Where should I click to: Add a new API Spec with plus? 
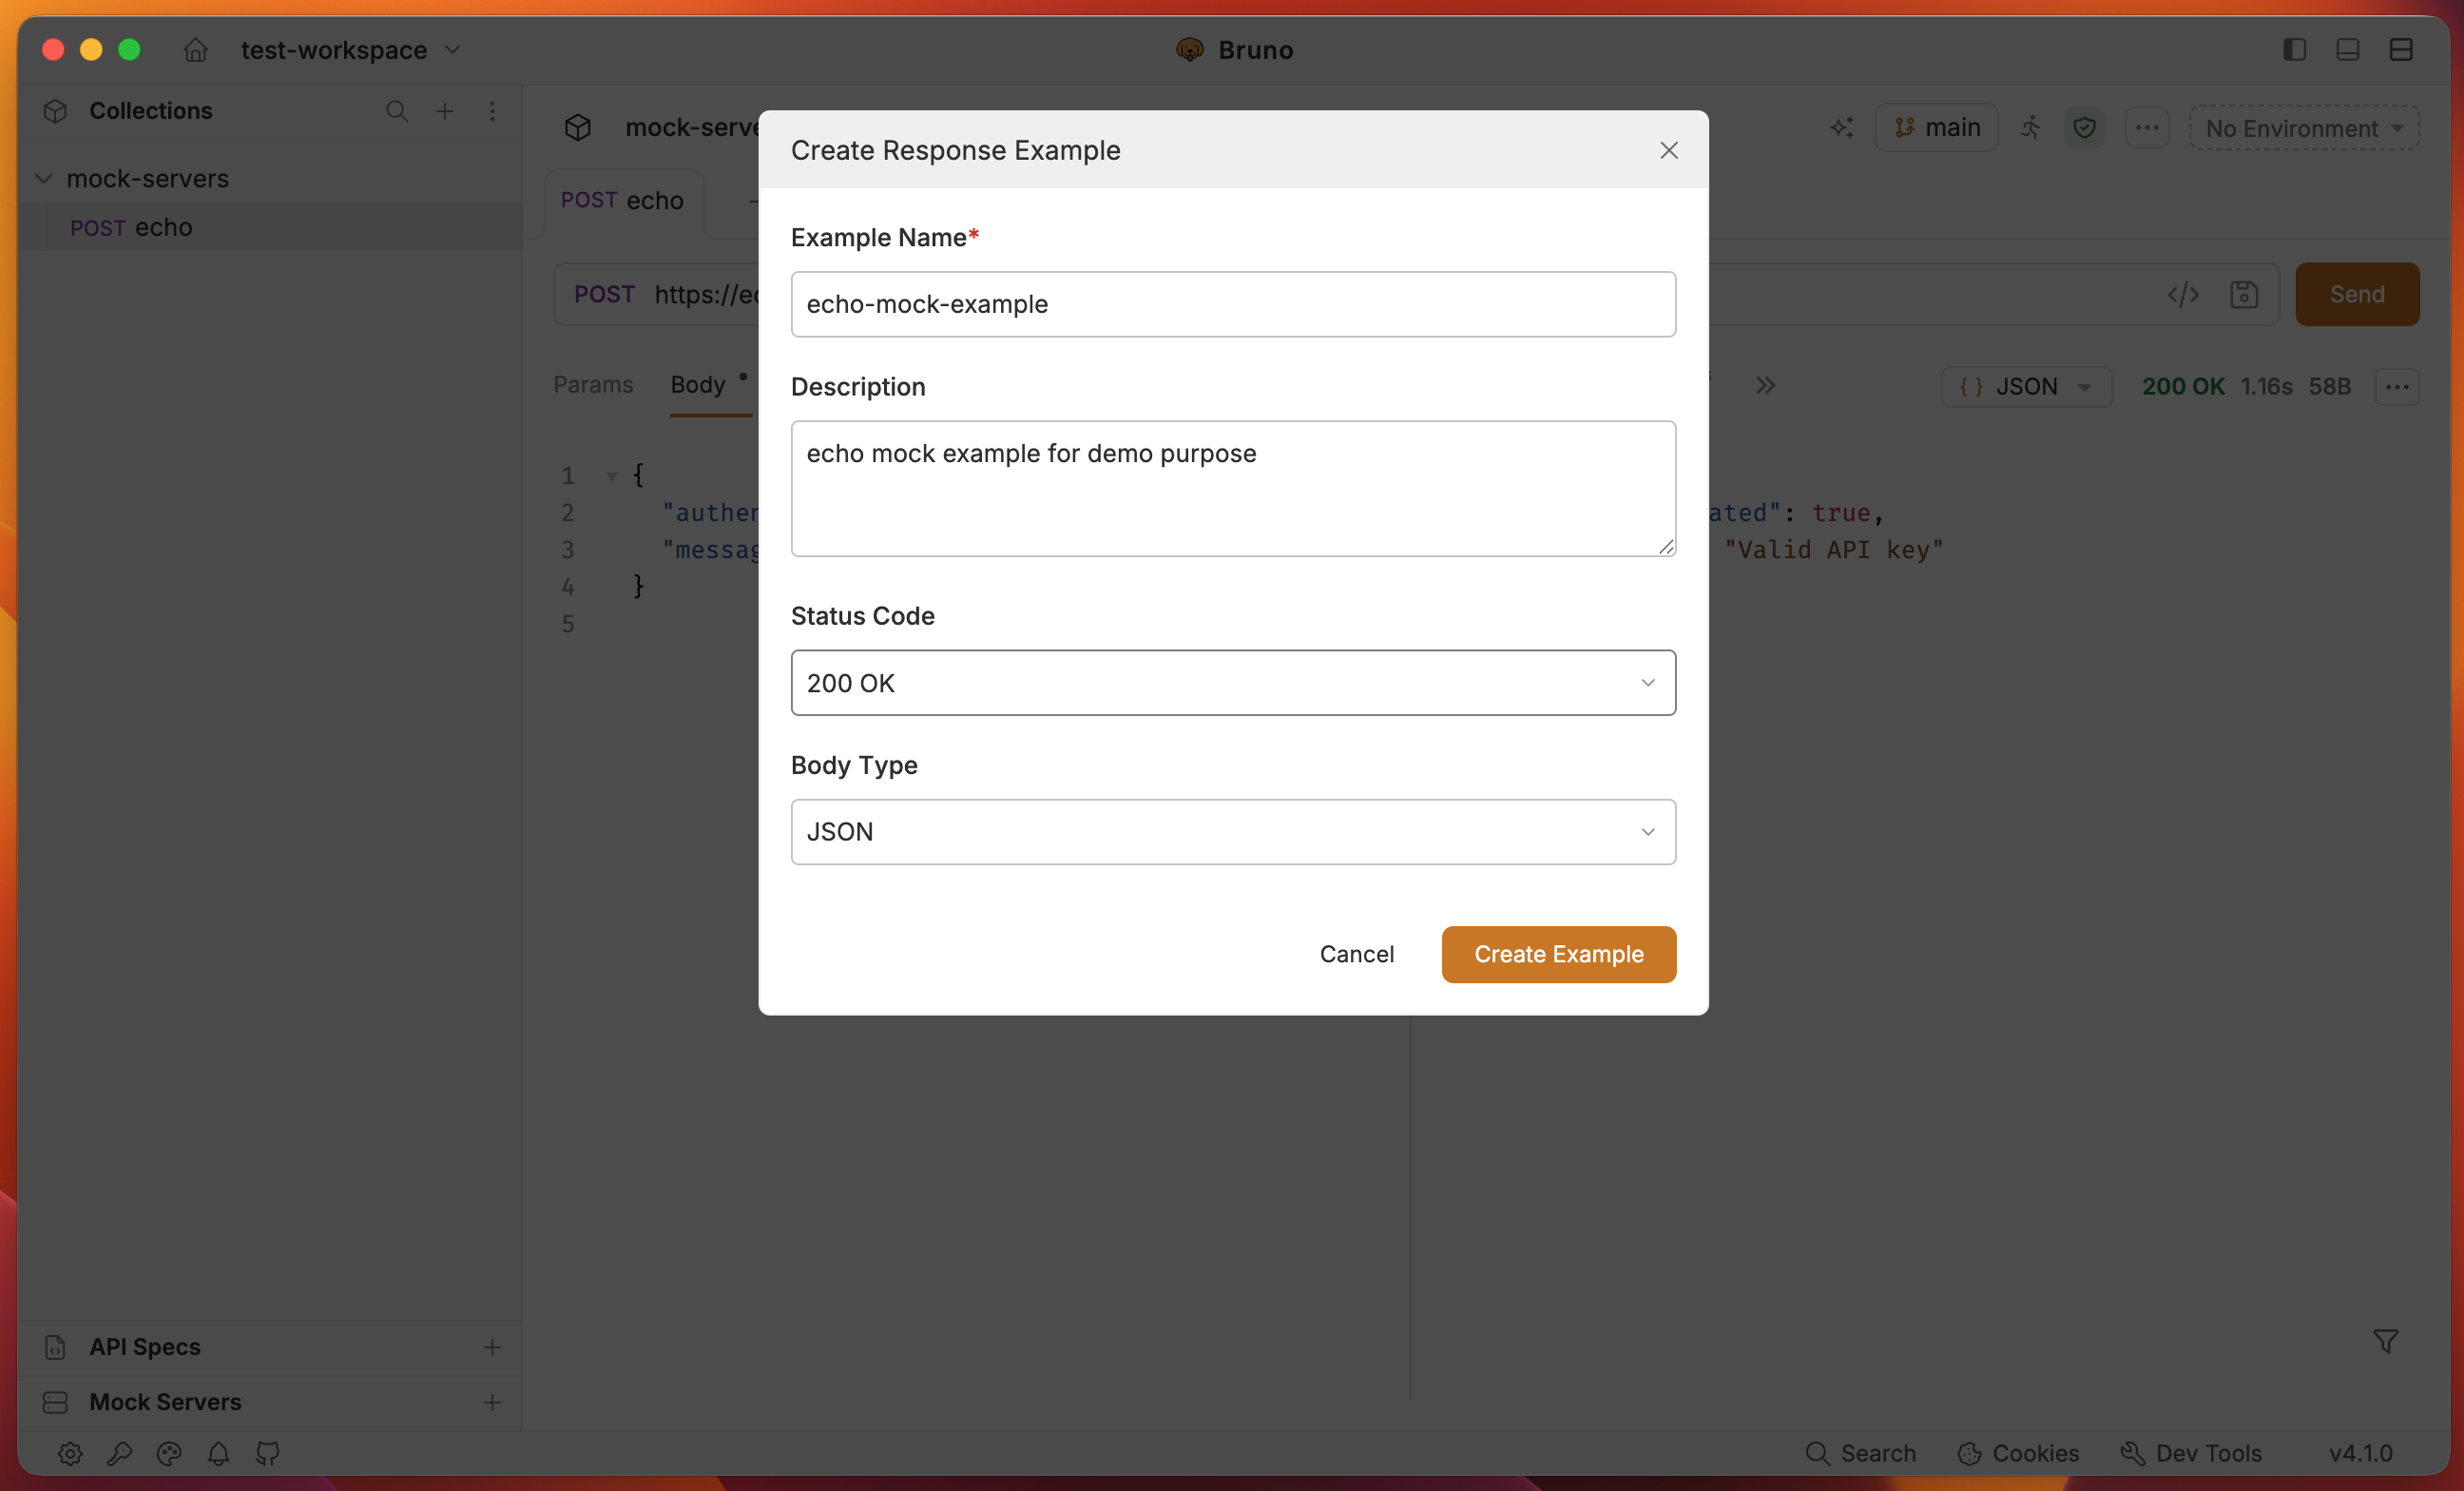tap(492, 1348)
